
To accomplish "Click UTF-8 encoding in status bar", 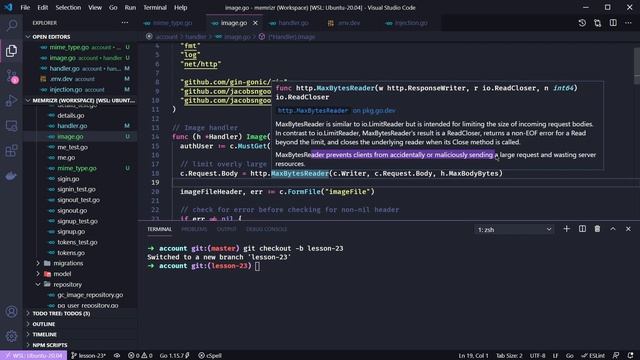I will [x=537, y=356].
